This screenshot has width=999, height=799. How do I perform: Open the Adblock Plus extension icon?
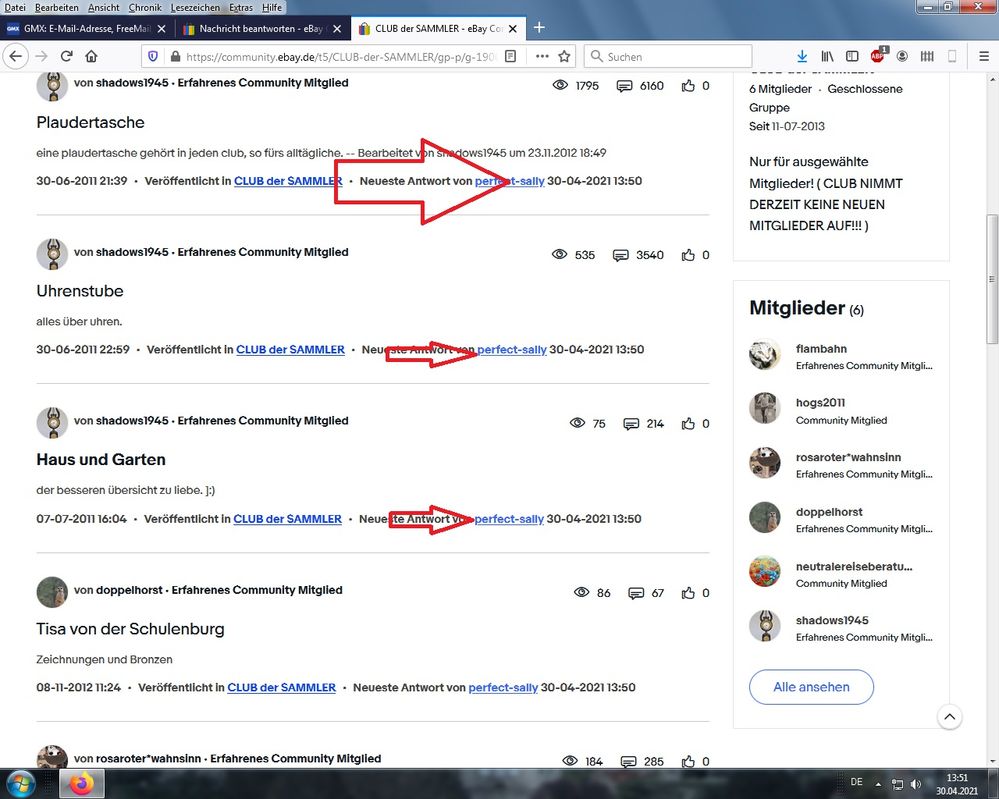[x=878, y=57]
